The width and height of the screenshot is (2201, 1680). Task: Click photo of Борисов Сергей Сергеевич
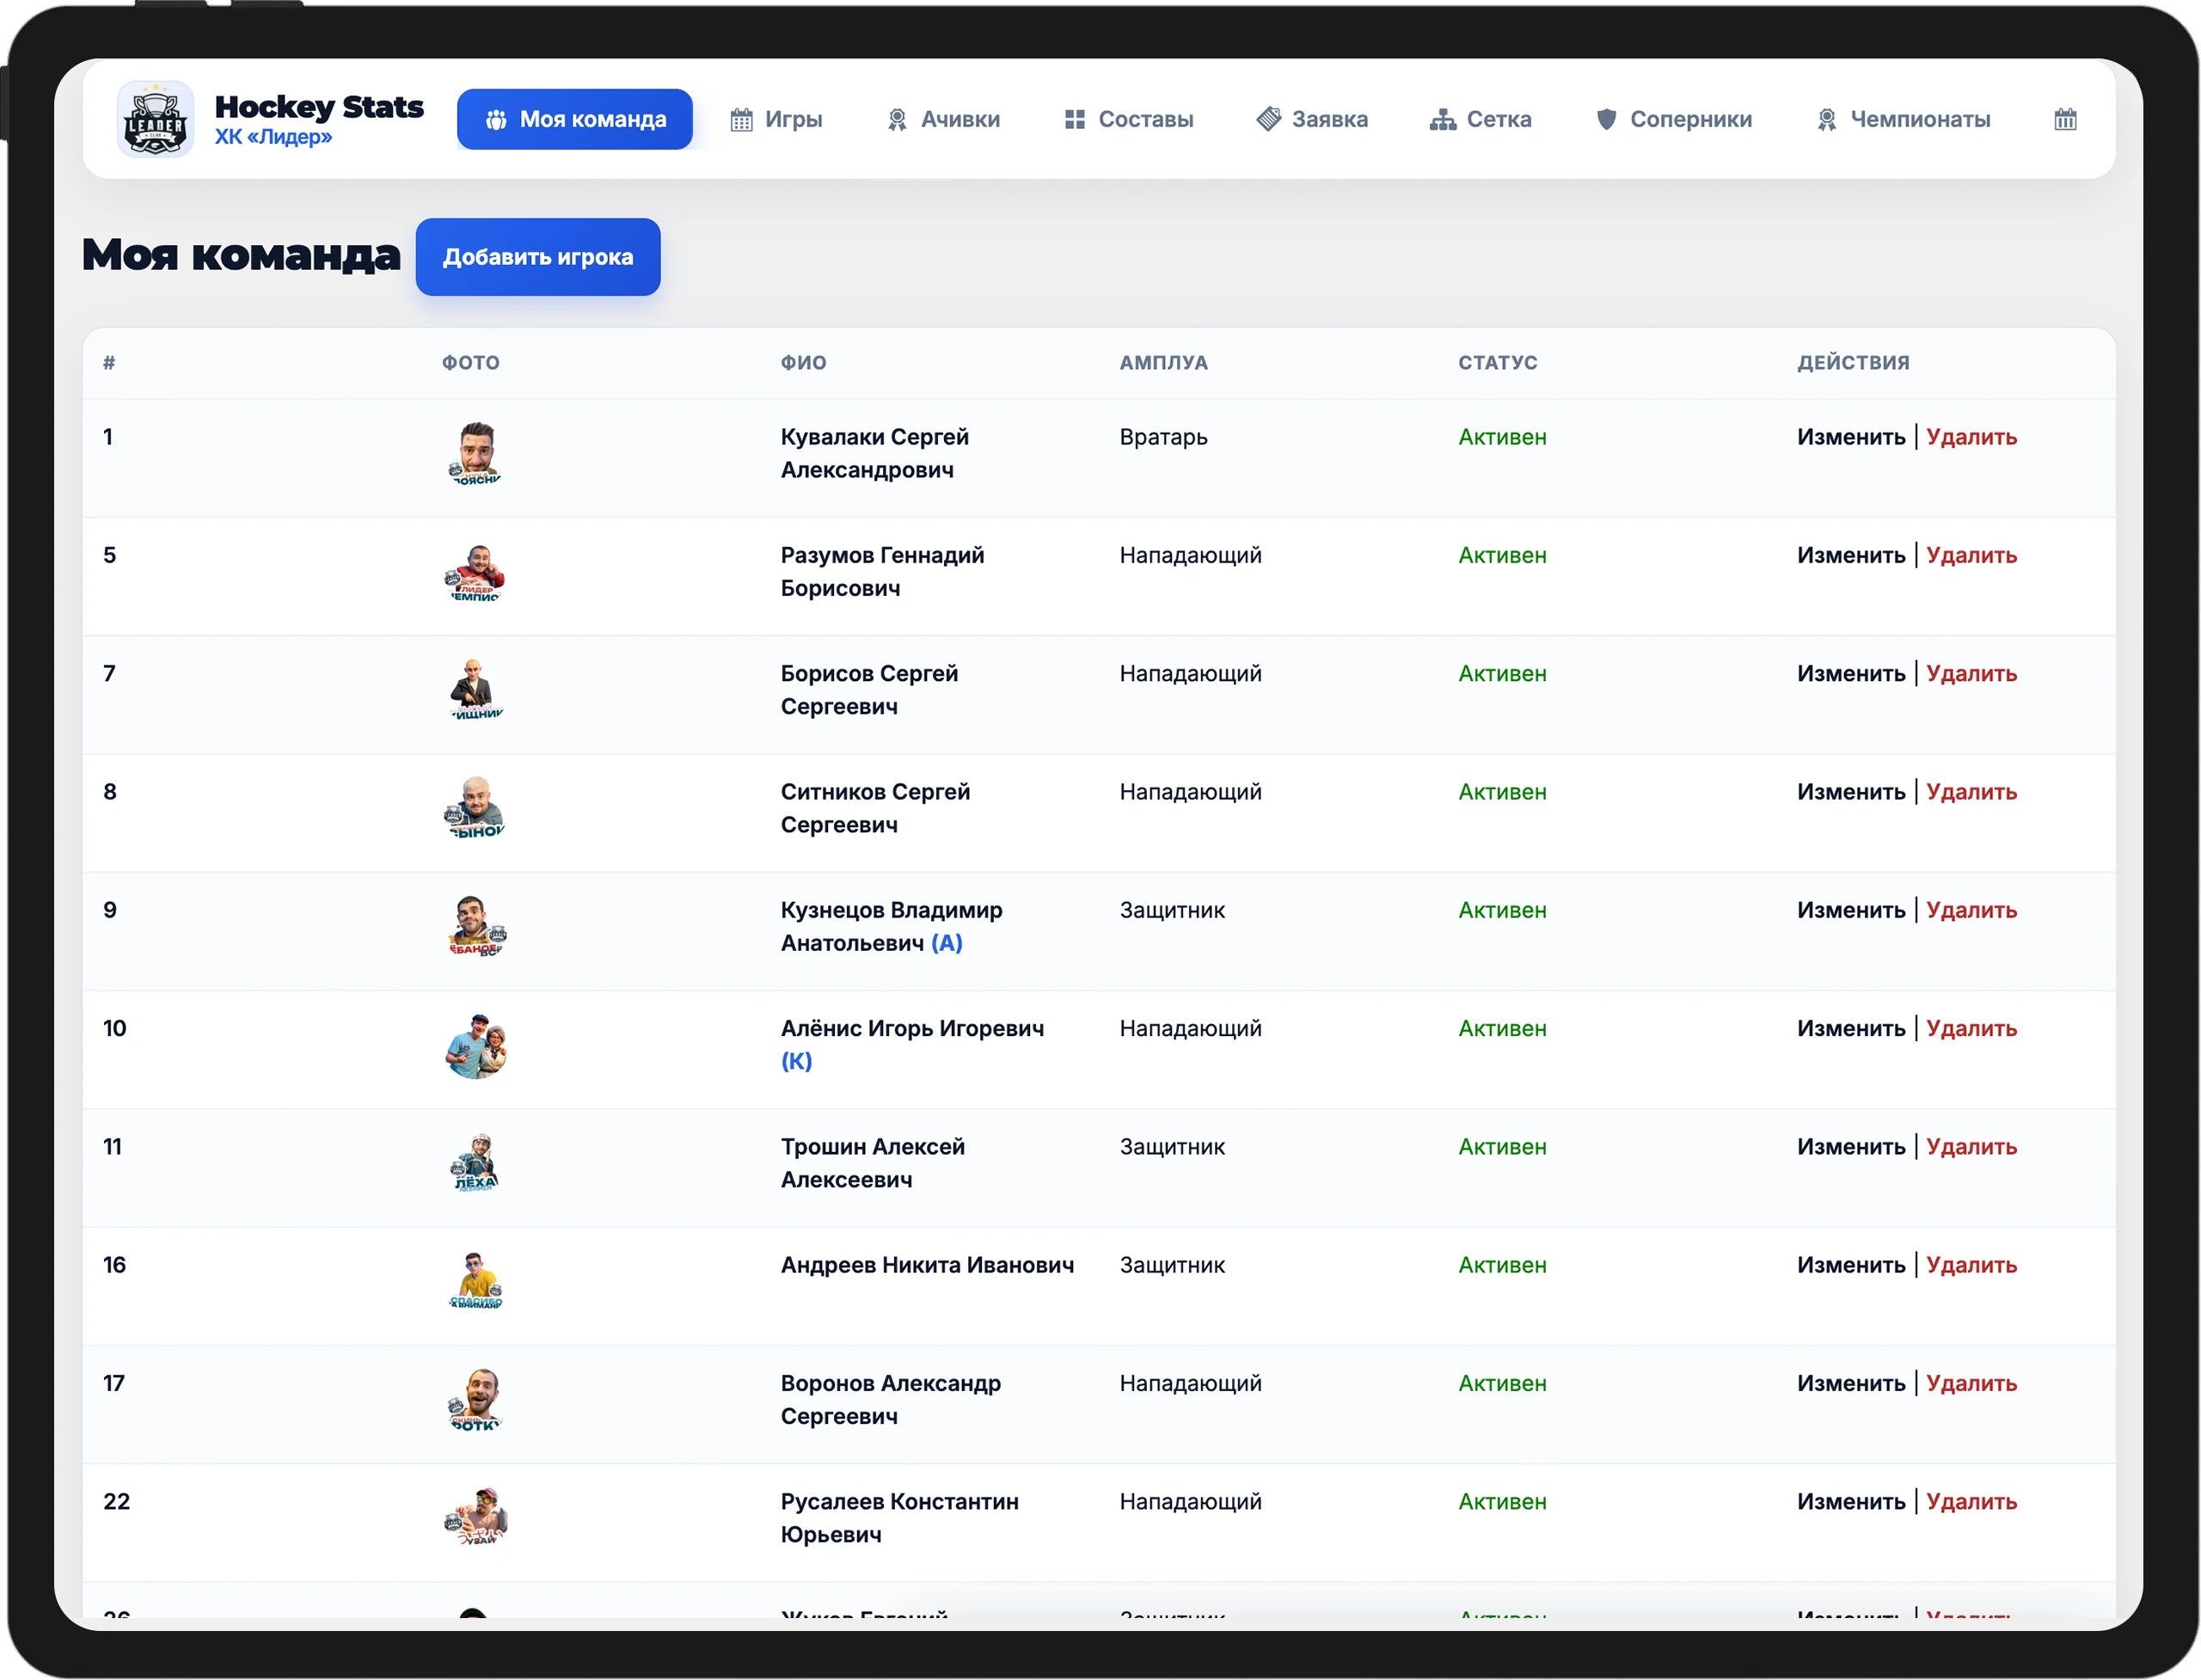pos(475,690)
